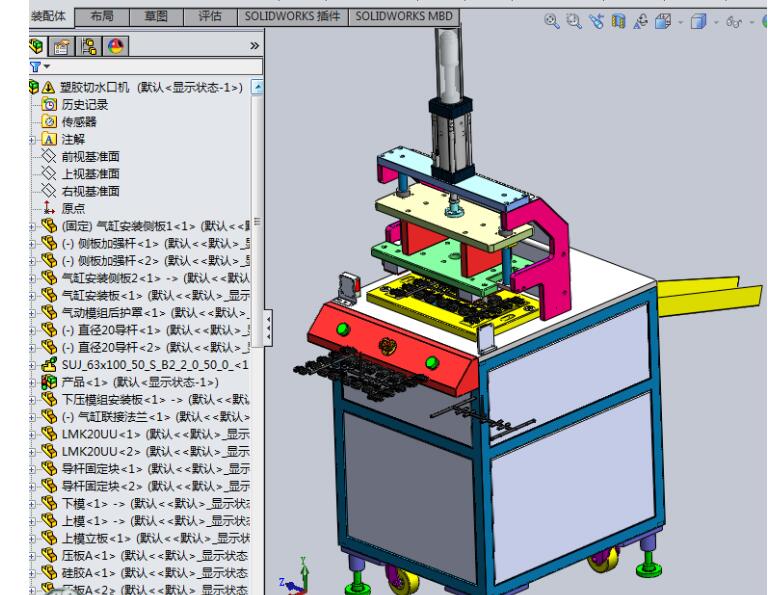Click the Hide/Show Items glasses icon

pos(734,22)
